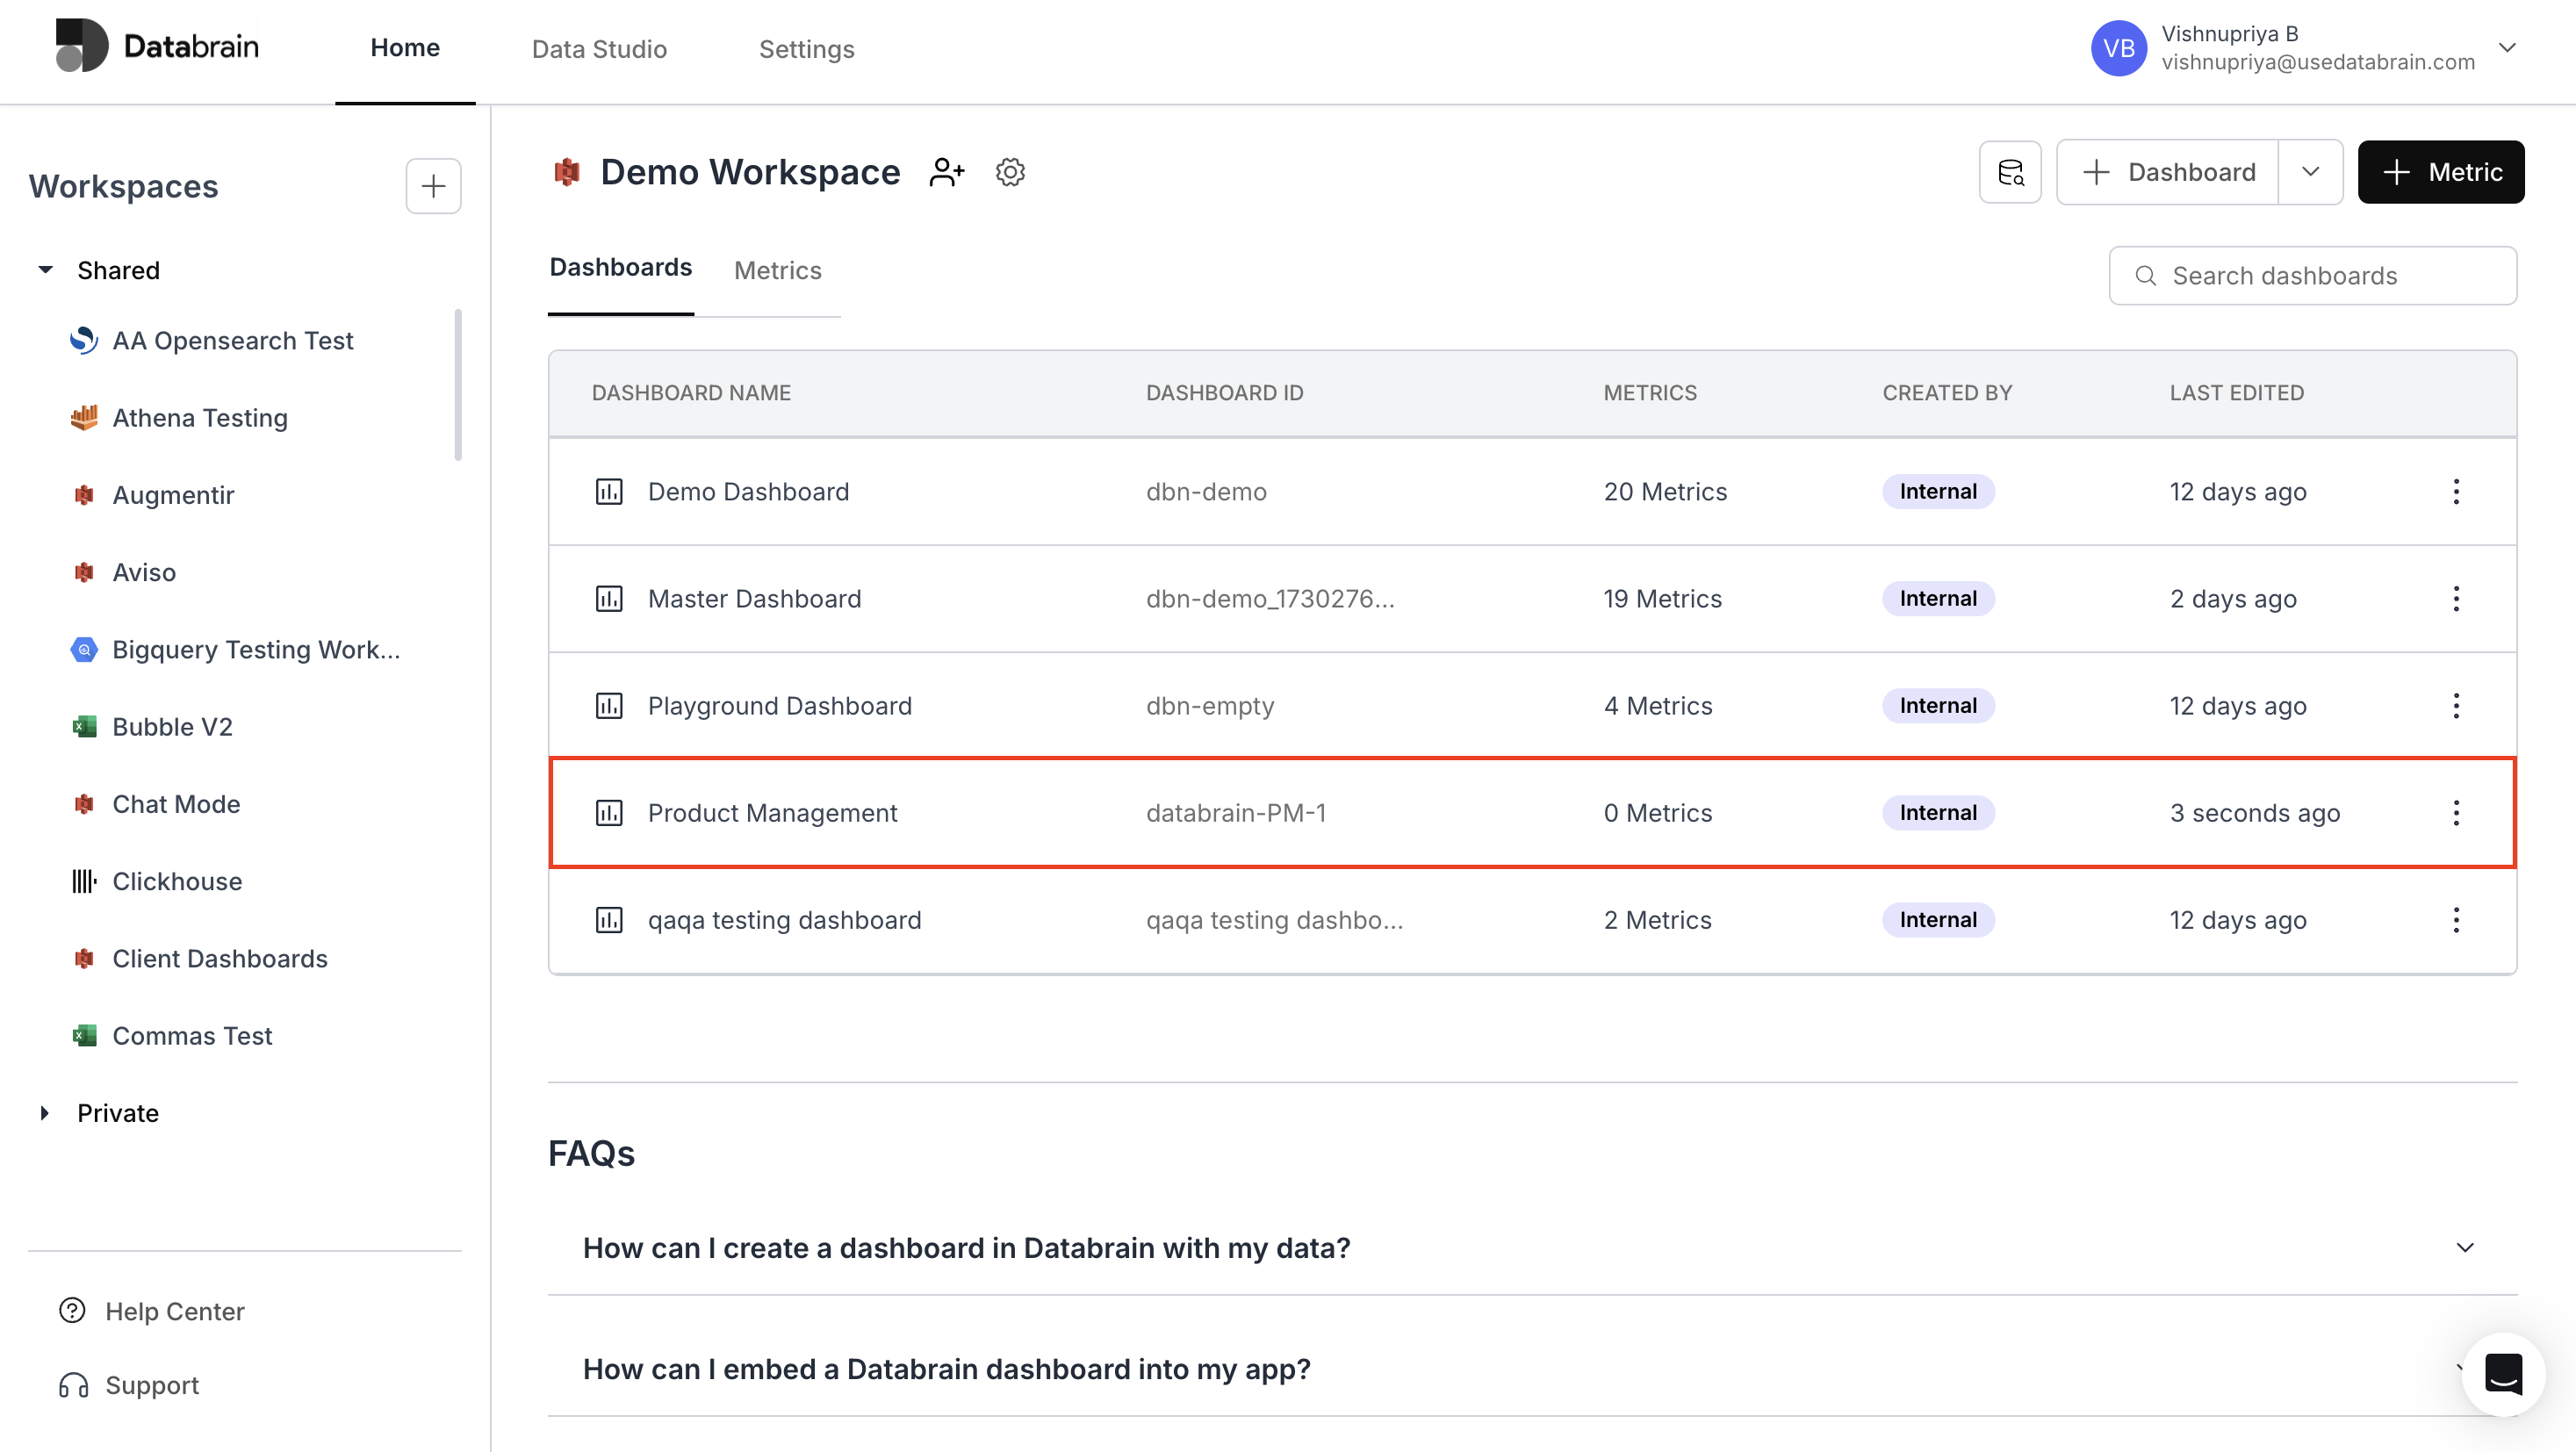Open workspace settings gear icon
Viewport: 2576px width, 1452px height.
(x=1010, y=171)
